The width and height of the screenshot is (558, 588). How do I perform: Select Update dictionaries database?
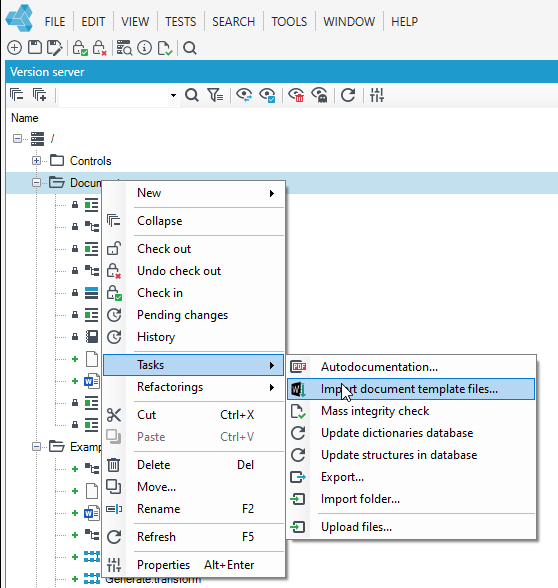pyautogui.click(x=411, y=433)
